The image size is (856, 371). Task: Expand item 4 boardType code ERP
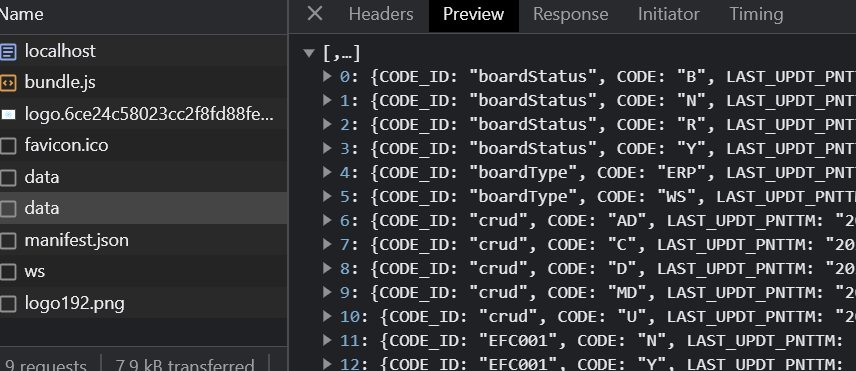328,172
